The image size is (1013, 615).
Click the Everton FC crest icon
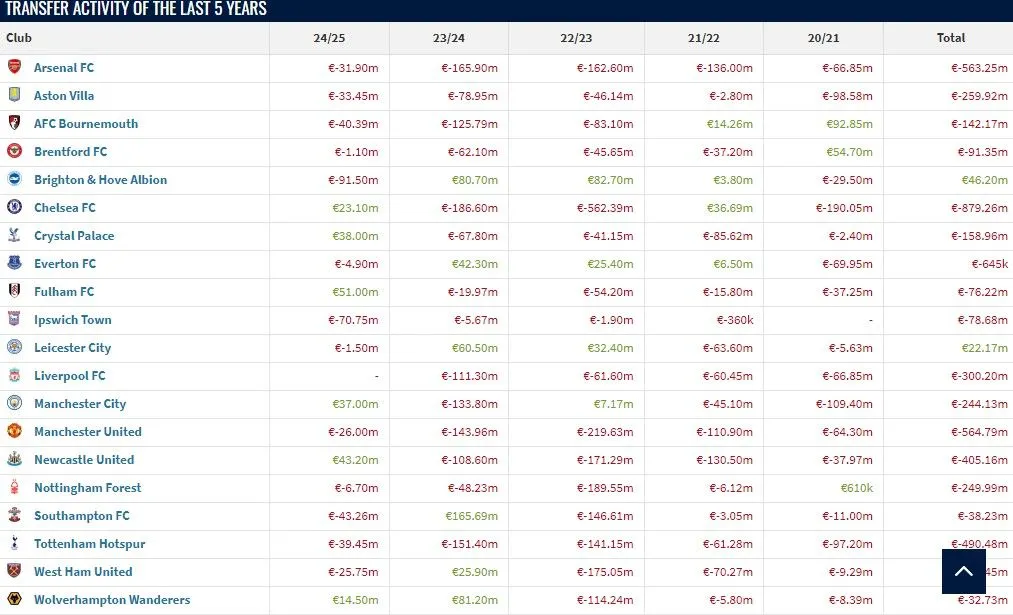[x=14, y=263]
